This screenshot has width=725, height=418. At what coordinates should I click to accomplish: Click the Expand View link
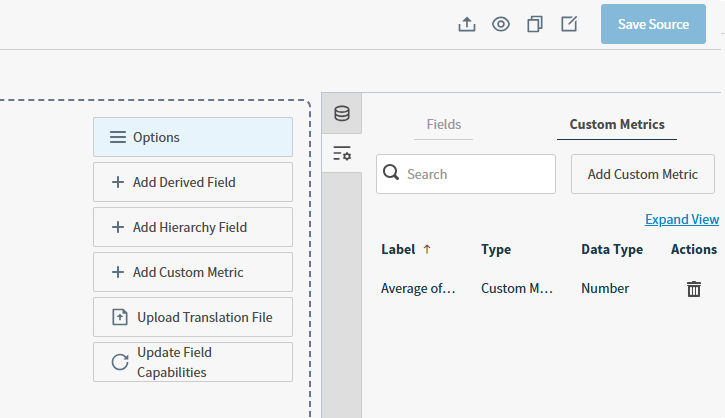pos(682,219)
